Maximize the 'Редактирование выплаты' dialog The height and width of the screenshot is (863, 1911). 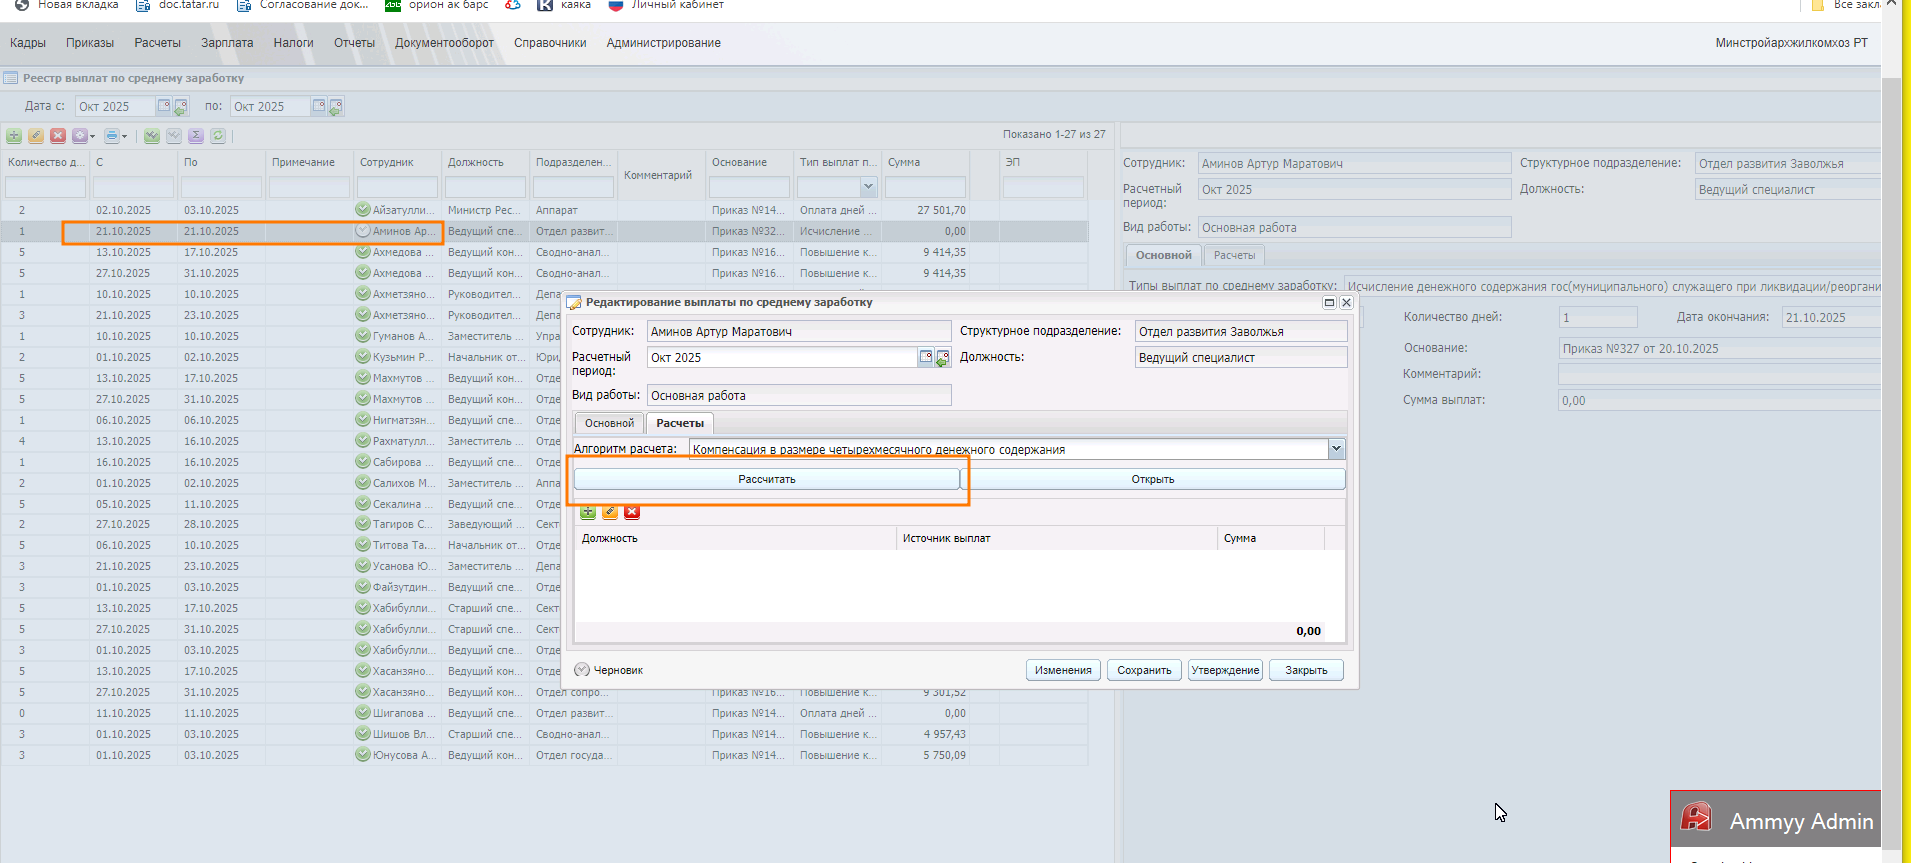pos(1329,302)
